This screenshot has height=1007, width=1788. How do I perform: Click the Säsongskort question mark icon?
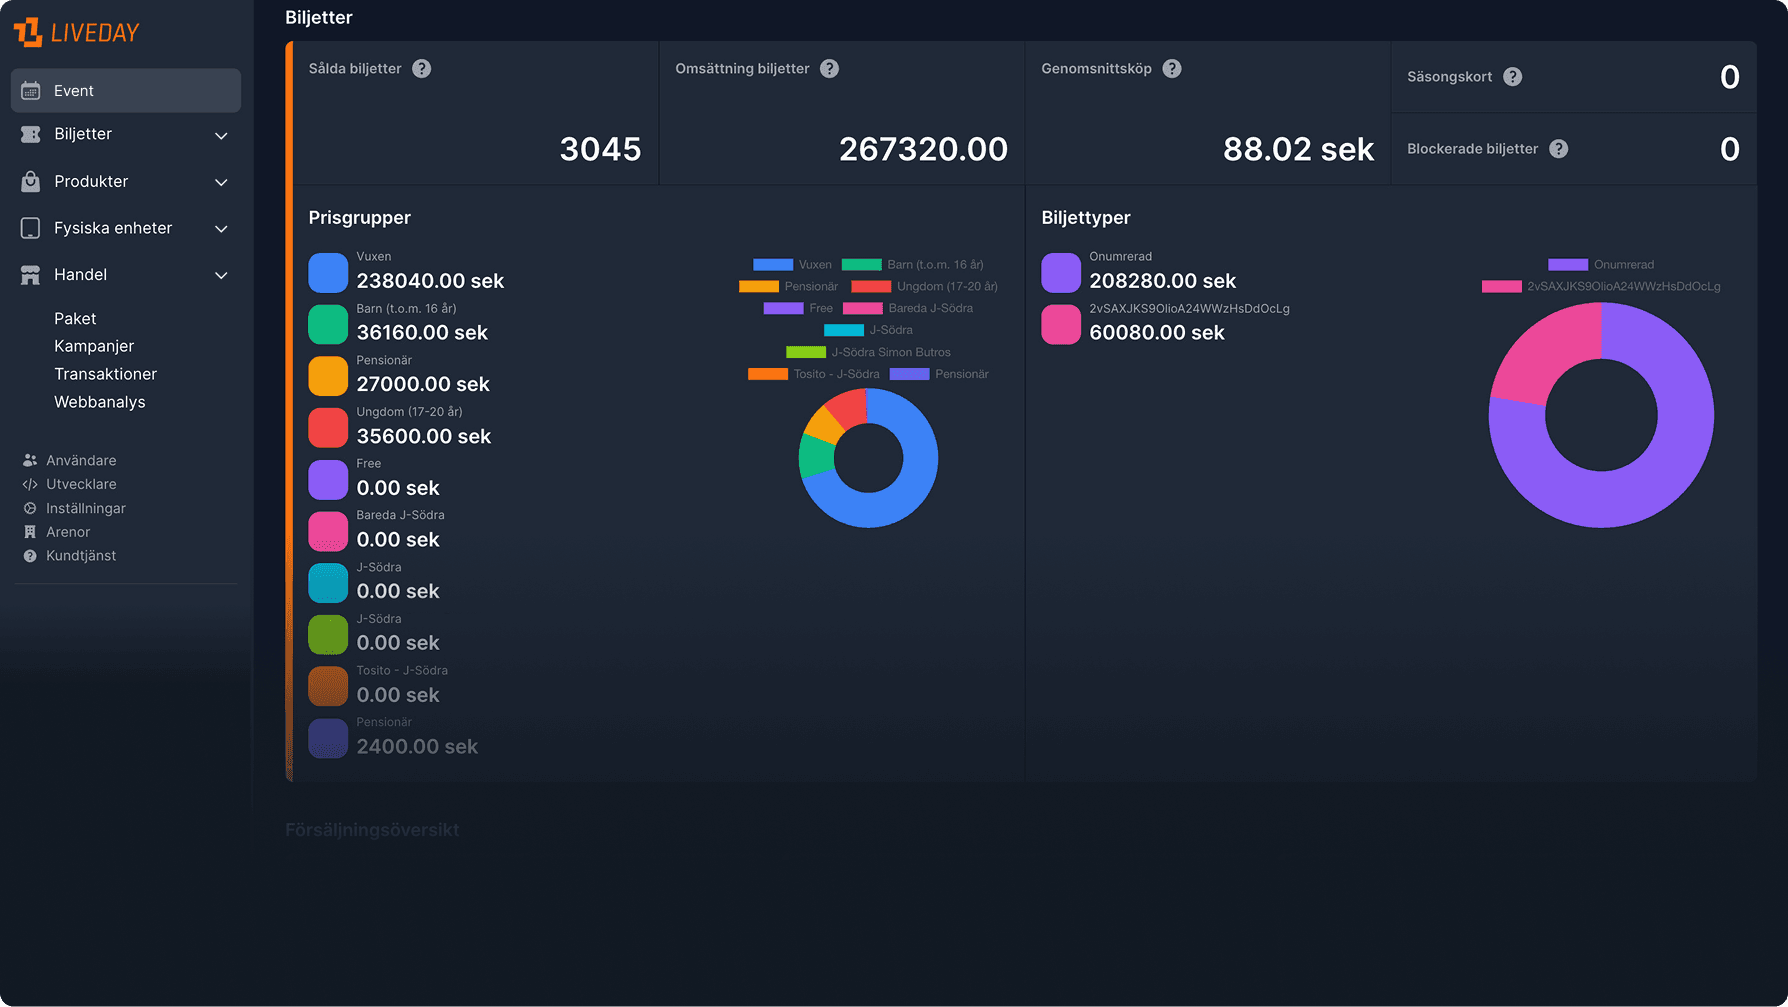point(1512,77)
